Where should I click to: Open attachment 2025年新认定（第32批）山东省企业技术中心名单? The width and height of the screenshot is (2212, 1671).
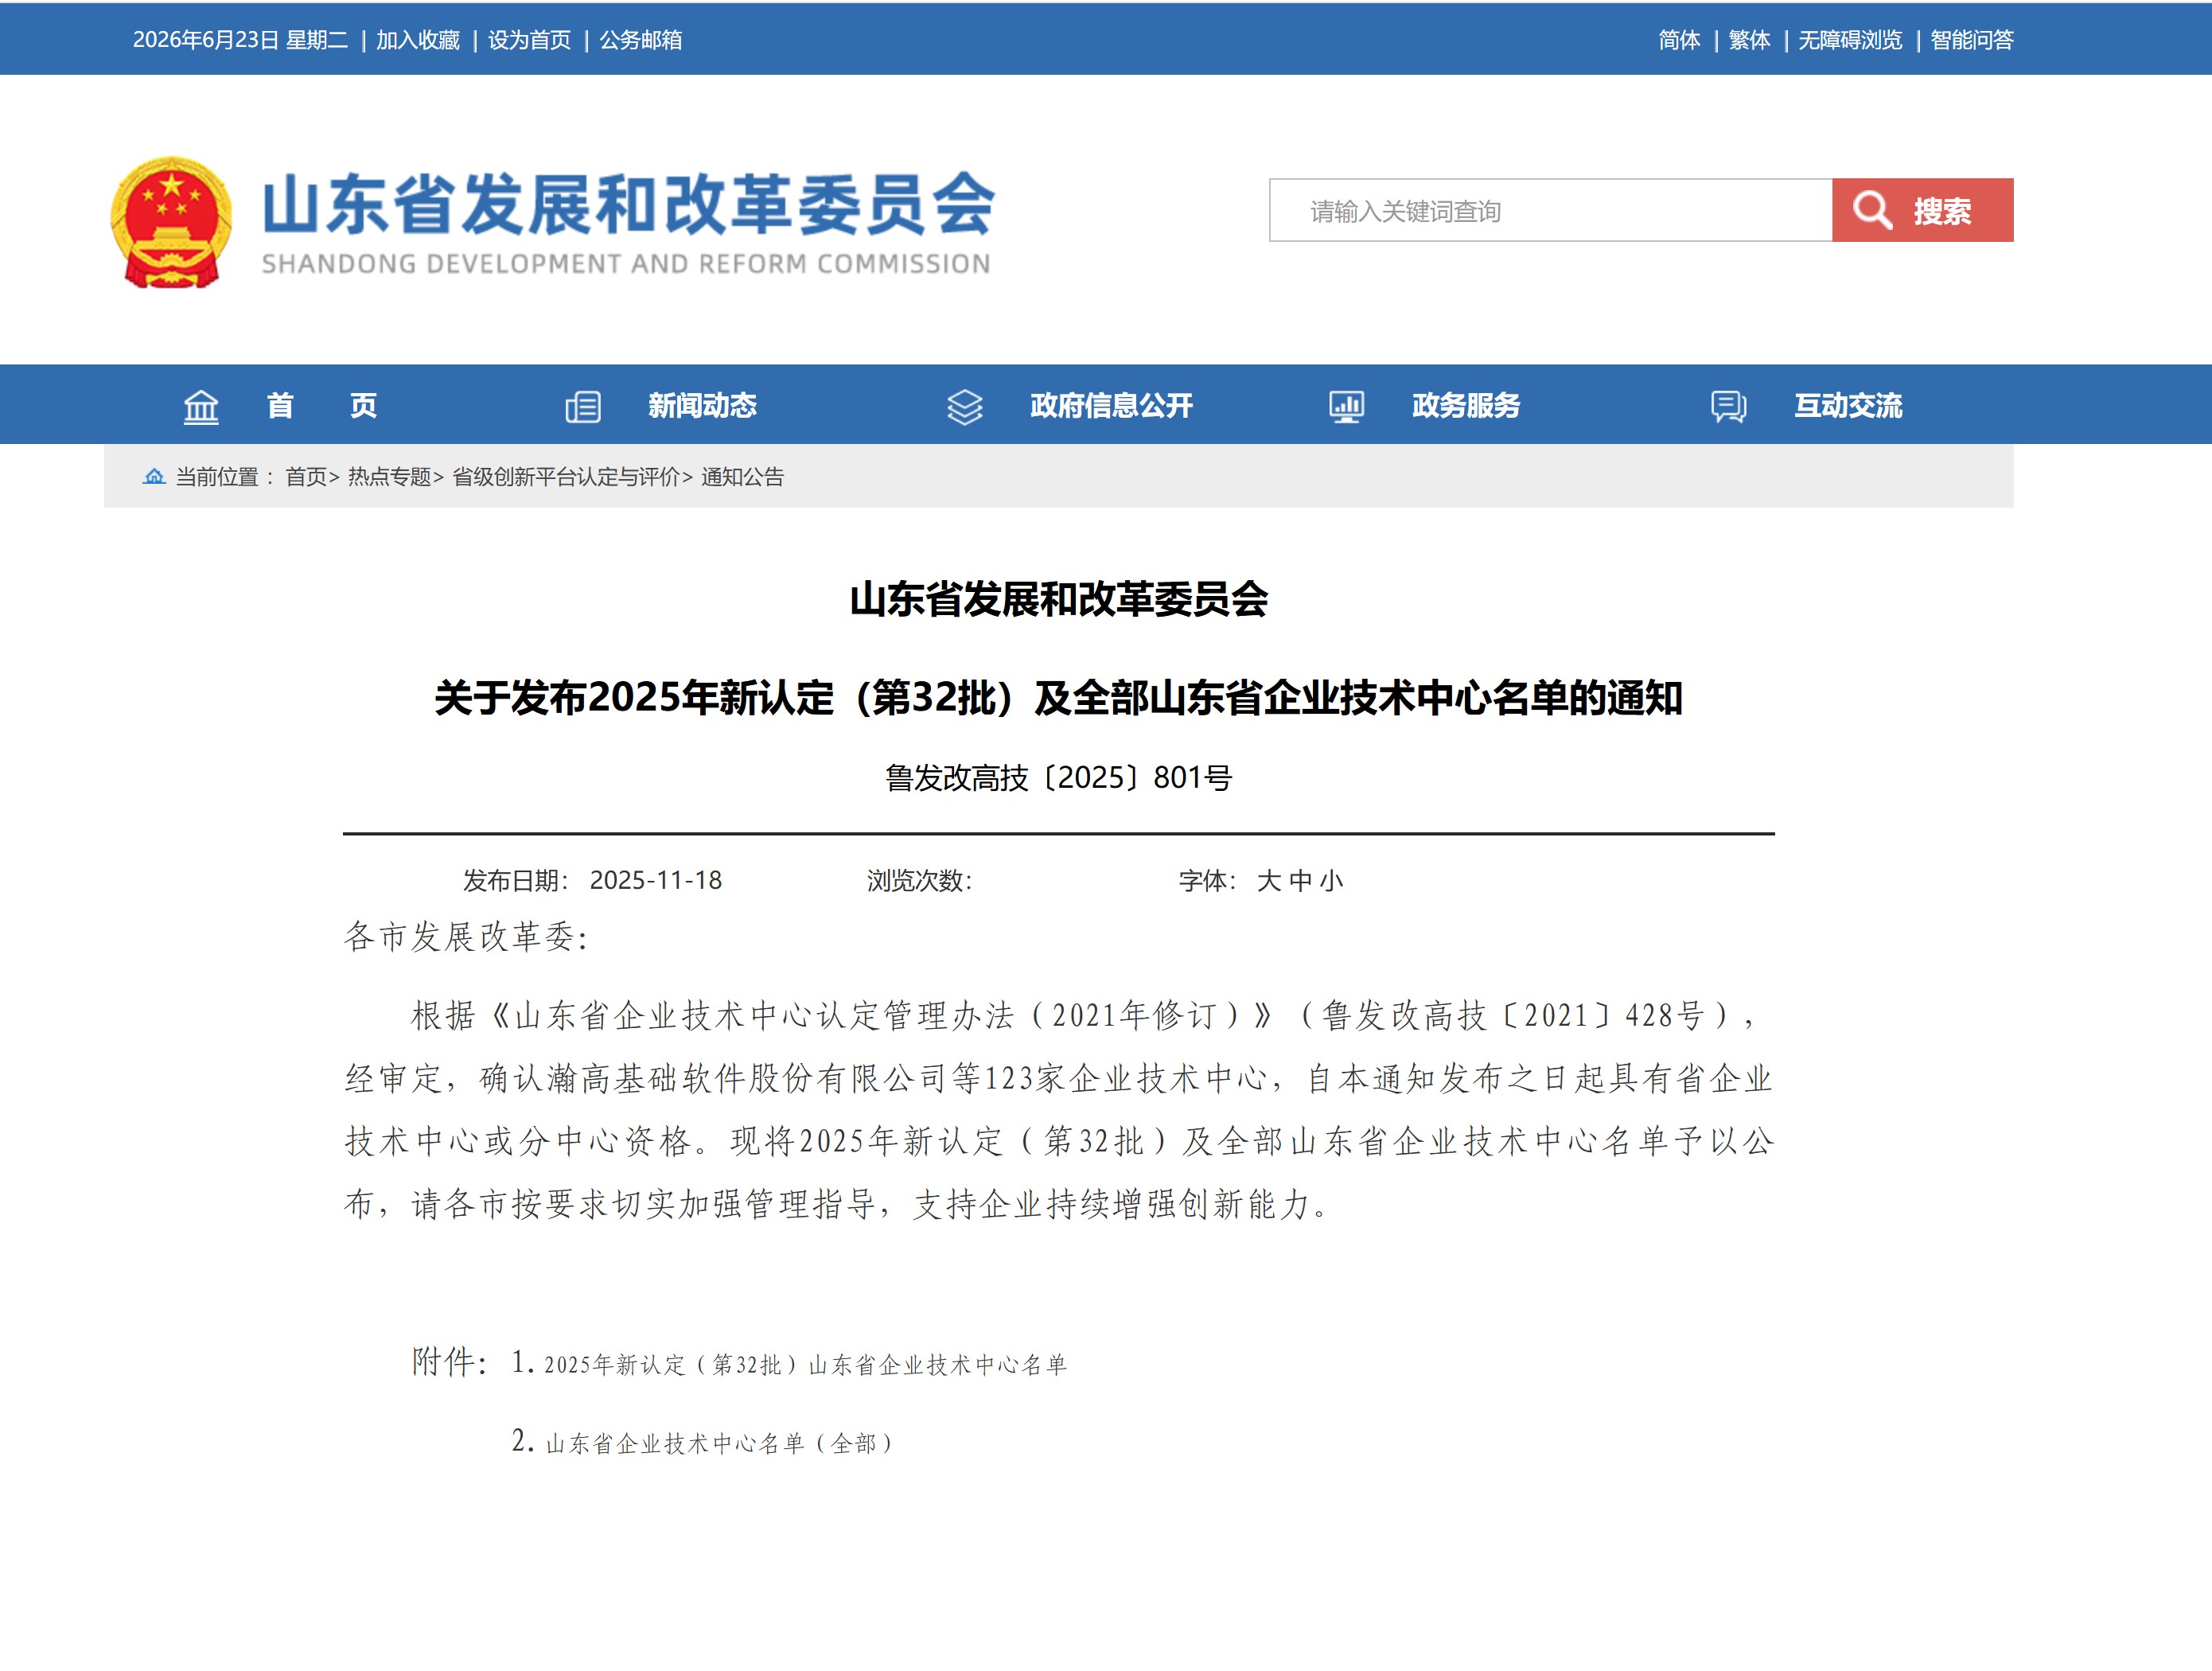click(x=805, y=1364)
